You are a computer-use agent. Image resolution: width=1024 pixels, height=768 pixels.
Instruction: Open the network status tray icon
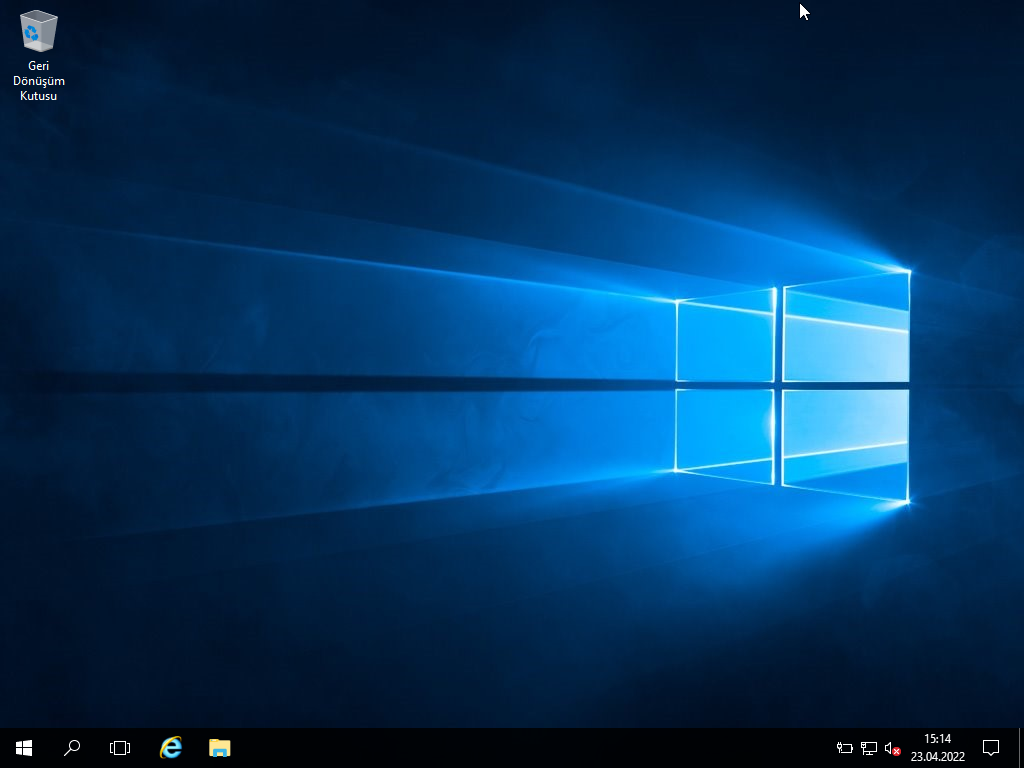868,748
